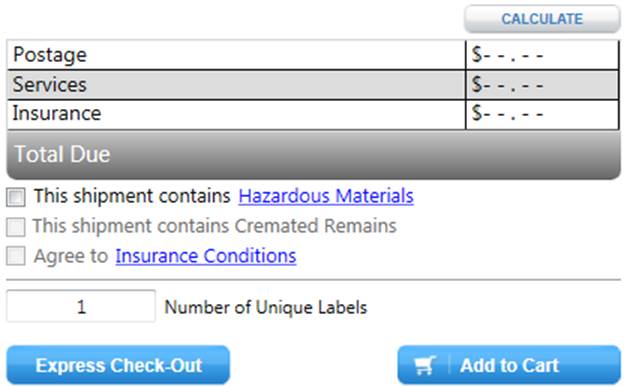Open the Insurance Conditions link
627x387 pixels.
coord(206,256)
